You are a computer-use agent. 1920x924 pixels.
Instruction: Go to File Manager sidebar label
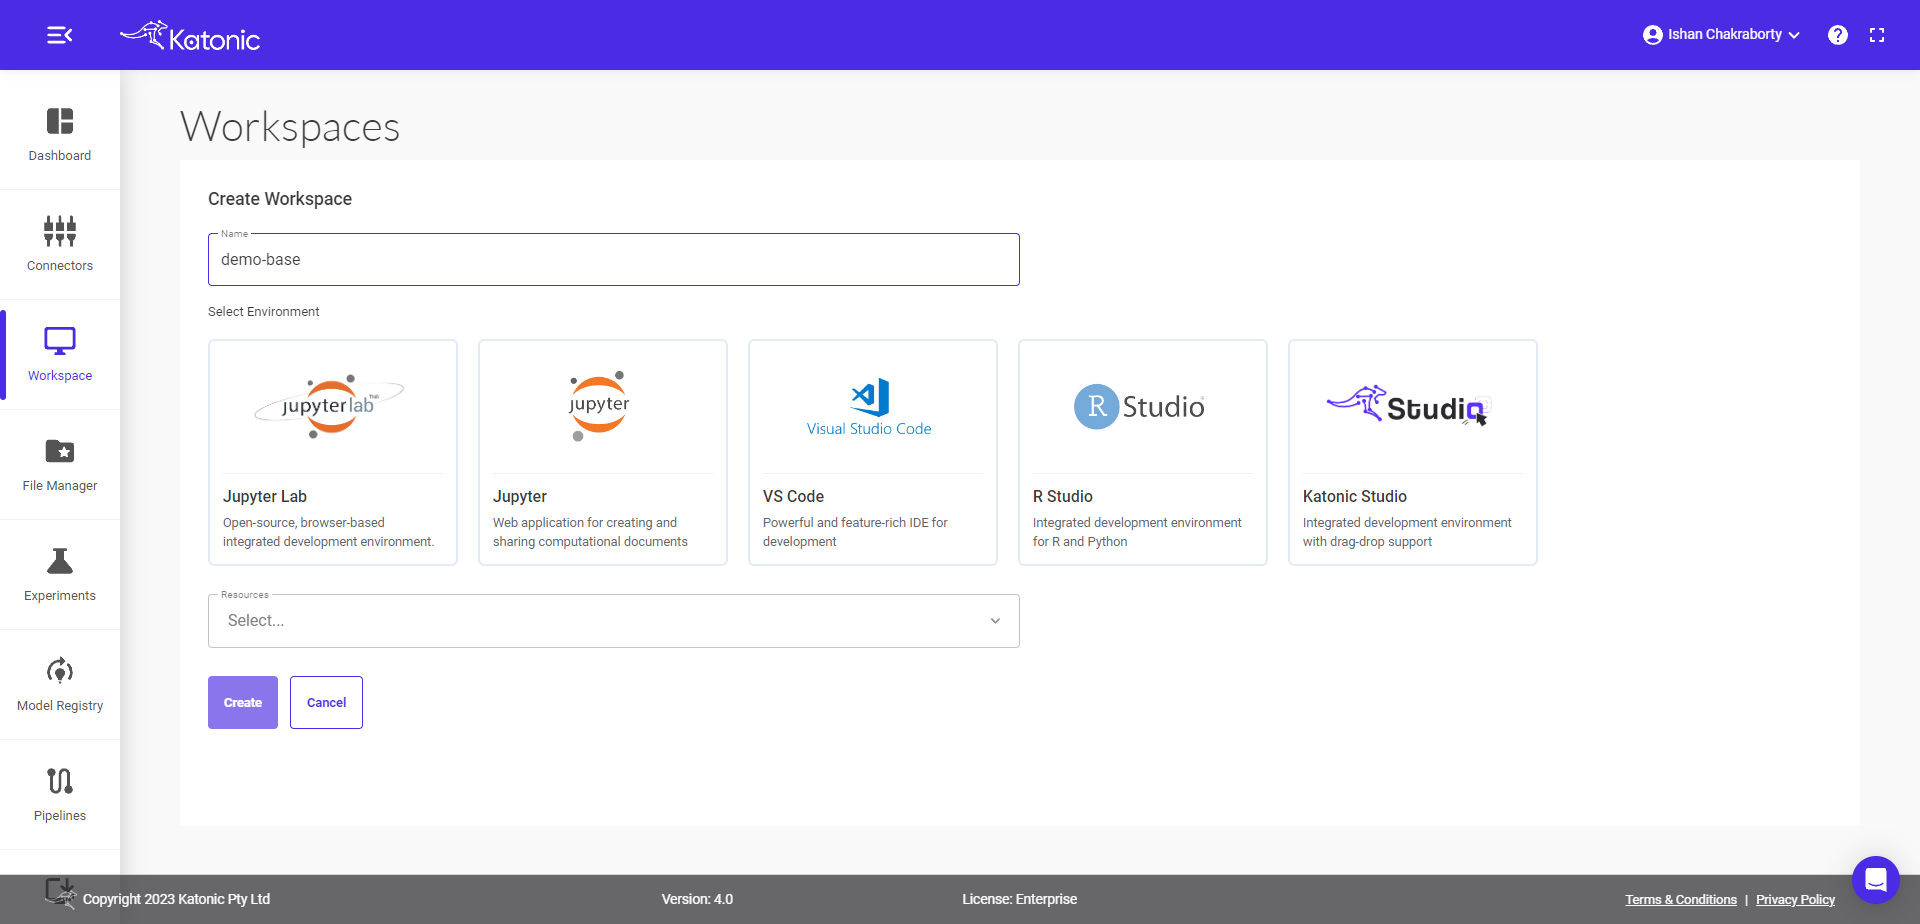click(60, 486)
